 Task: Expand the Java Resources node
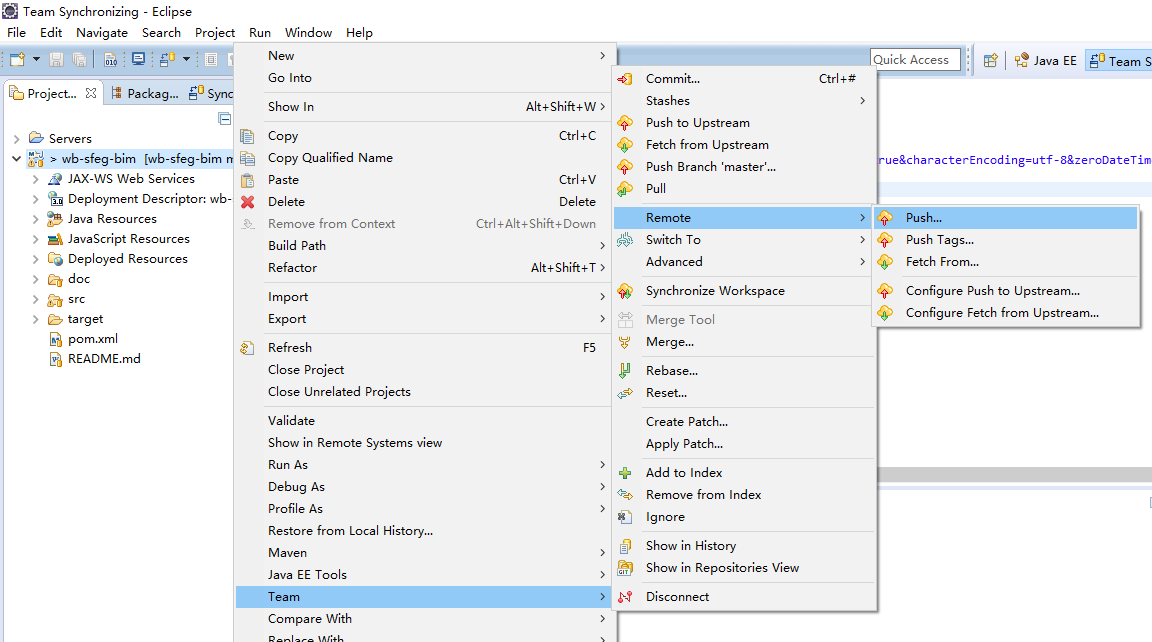click(35, 219)
